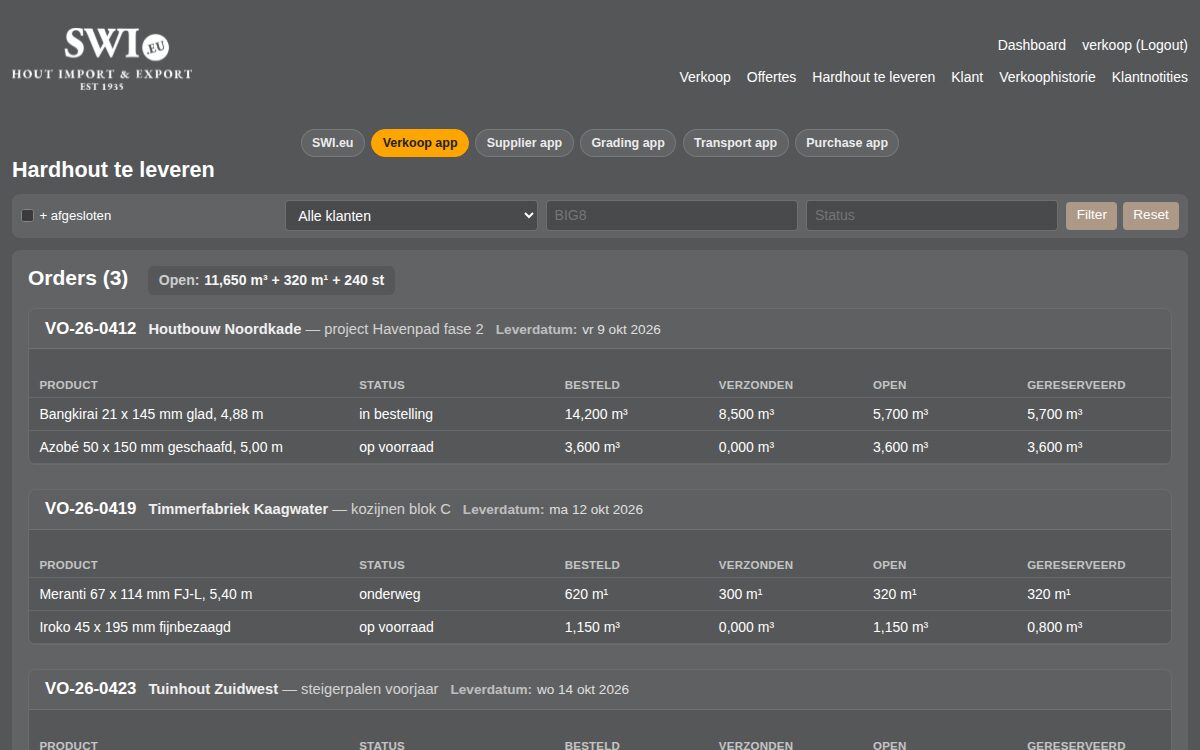
Task: Focus the Status filter input field
Action: coord(932,215)
